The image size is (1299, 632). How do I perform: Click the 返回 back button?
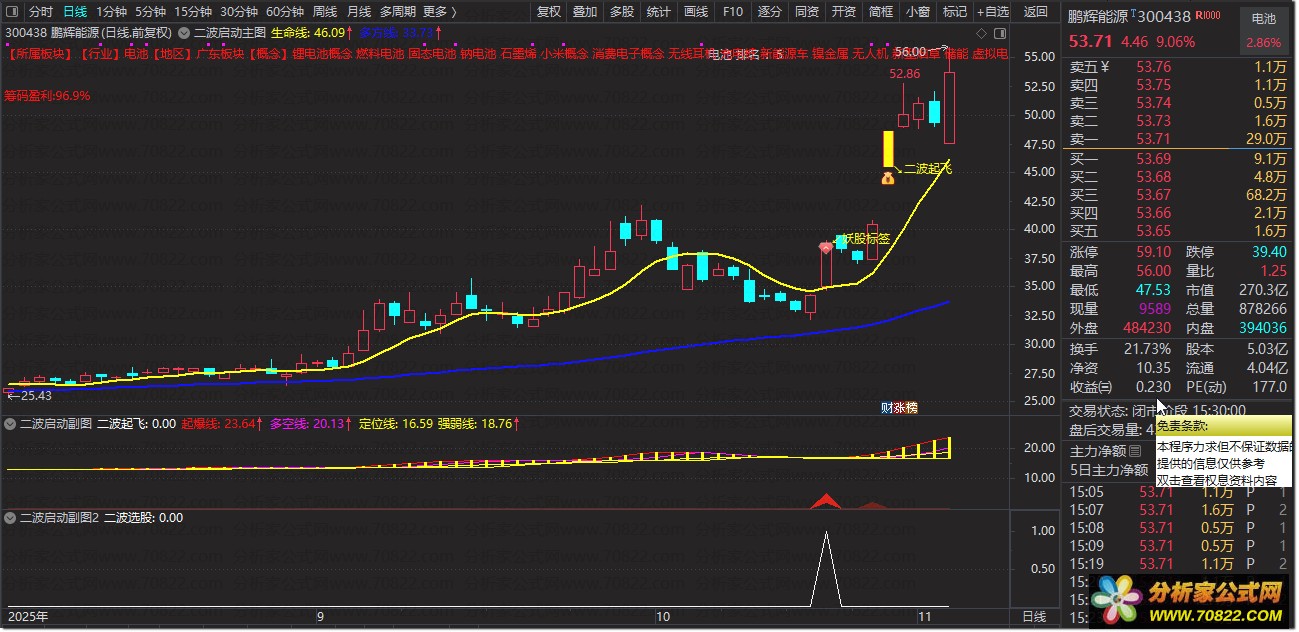[x=1036, y=12]
